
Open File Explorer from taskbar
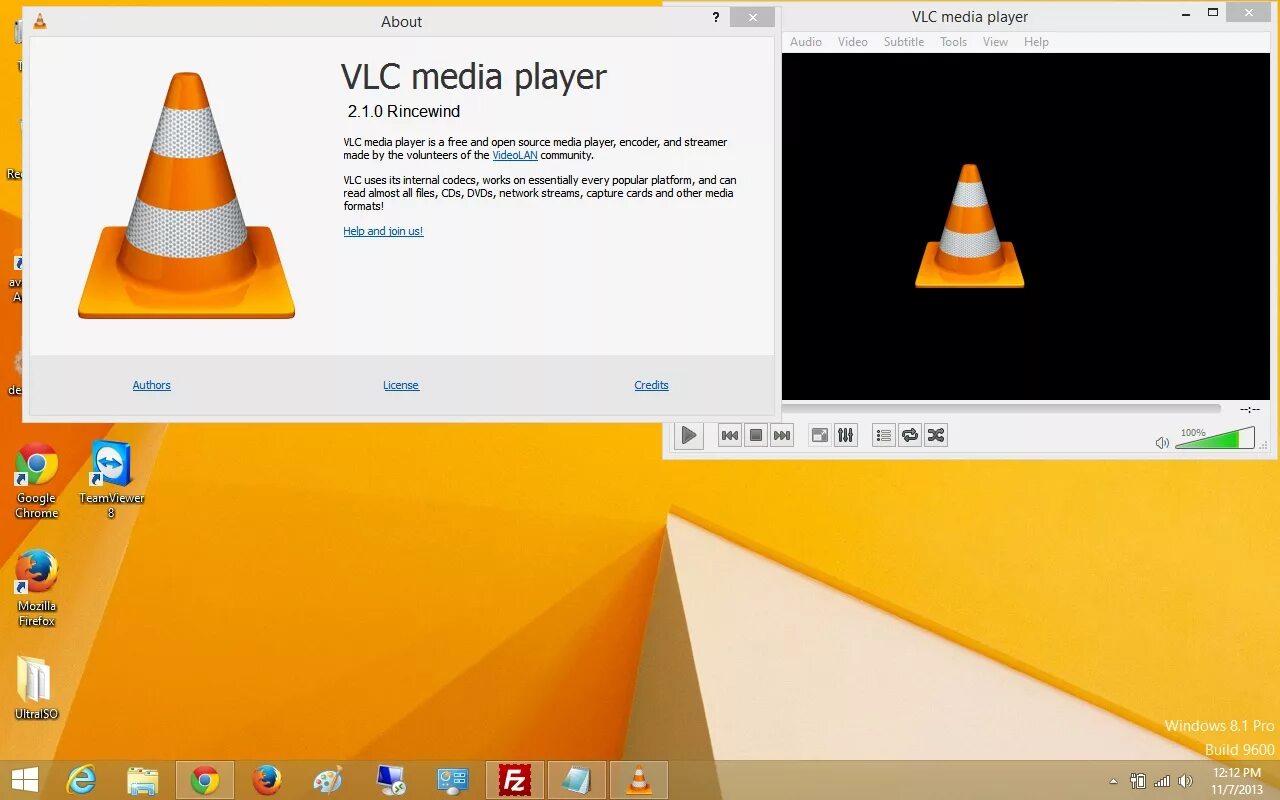click(x=143, y=780)
